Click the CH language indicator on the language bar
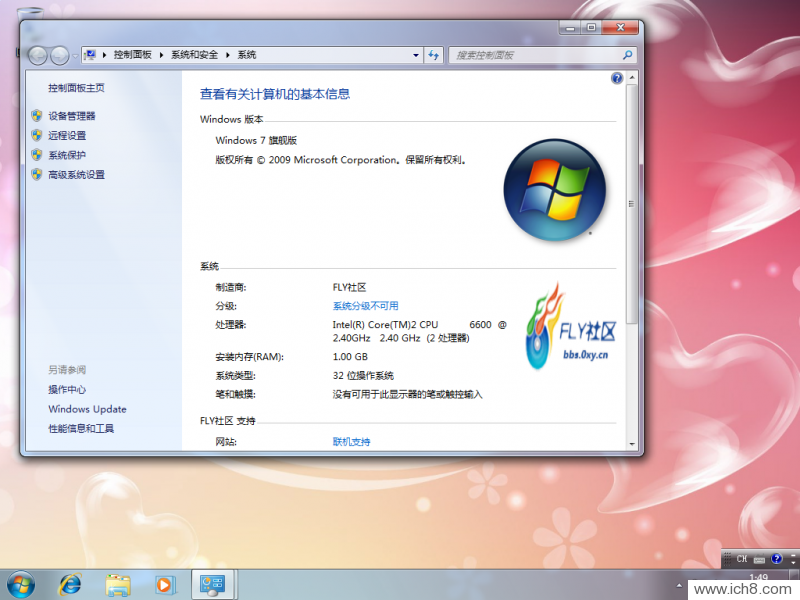 (x=741, y=559)
